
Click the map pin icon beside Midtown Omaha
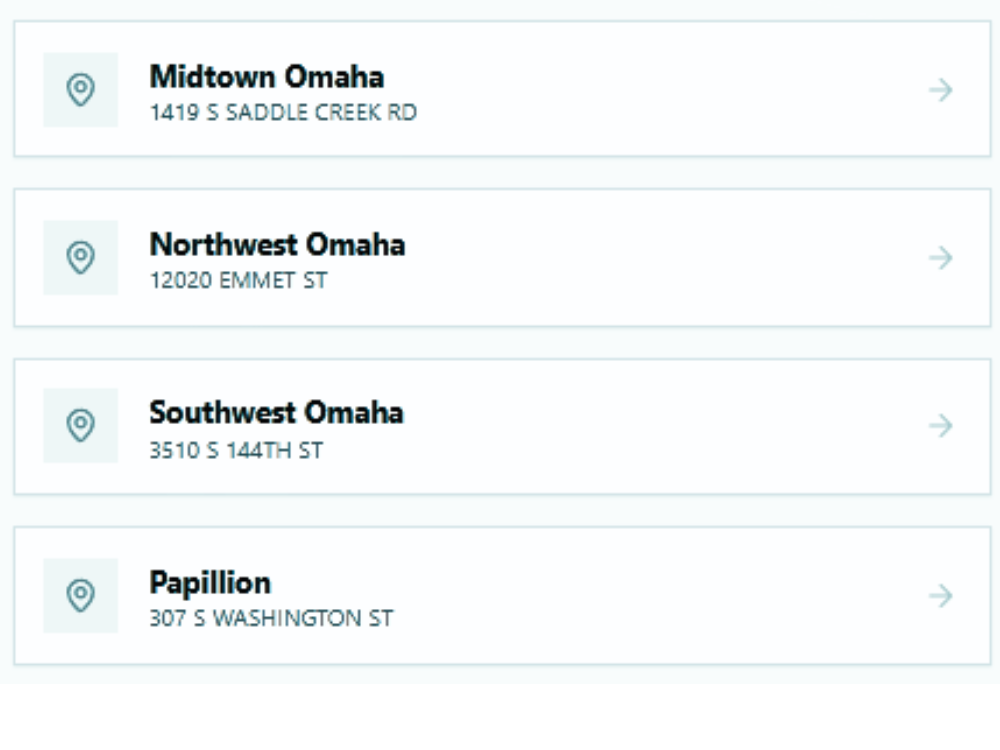click(x=80, y=90)
